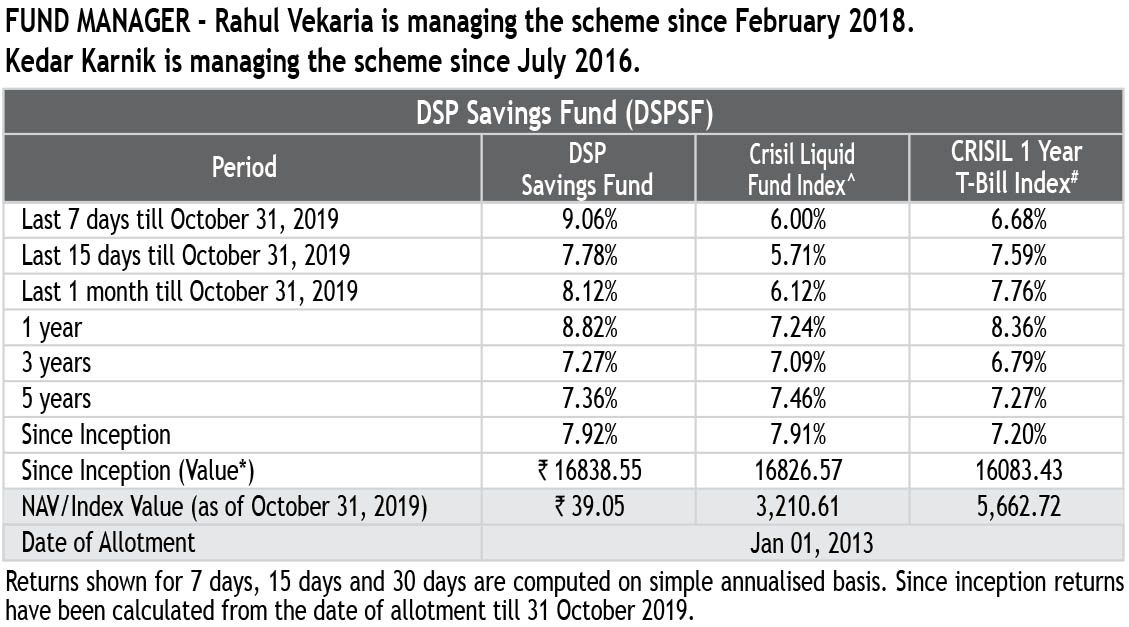Image resolution: width=1129 pixels, height=627 pixels.
Task: Click the ₹ 16838.55 inception value
Action: click(588, 471)
